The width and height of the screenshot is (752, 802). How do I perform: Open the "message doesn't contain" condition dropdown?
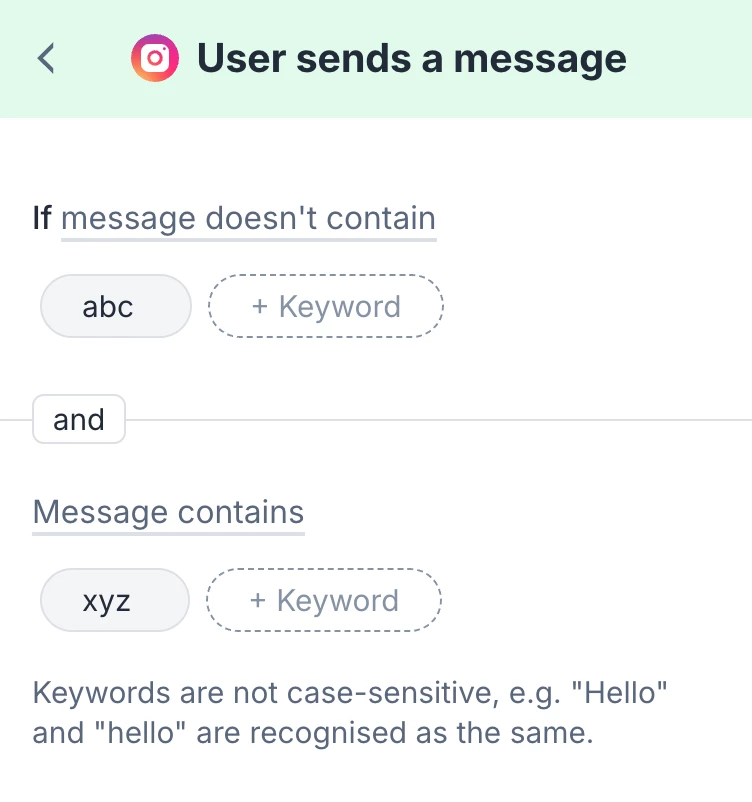[248, 218]
